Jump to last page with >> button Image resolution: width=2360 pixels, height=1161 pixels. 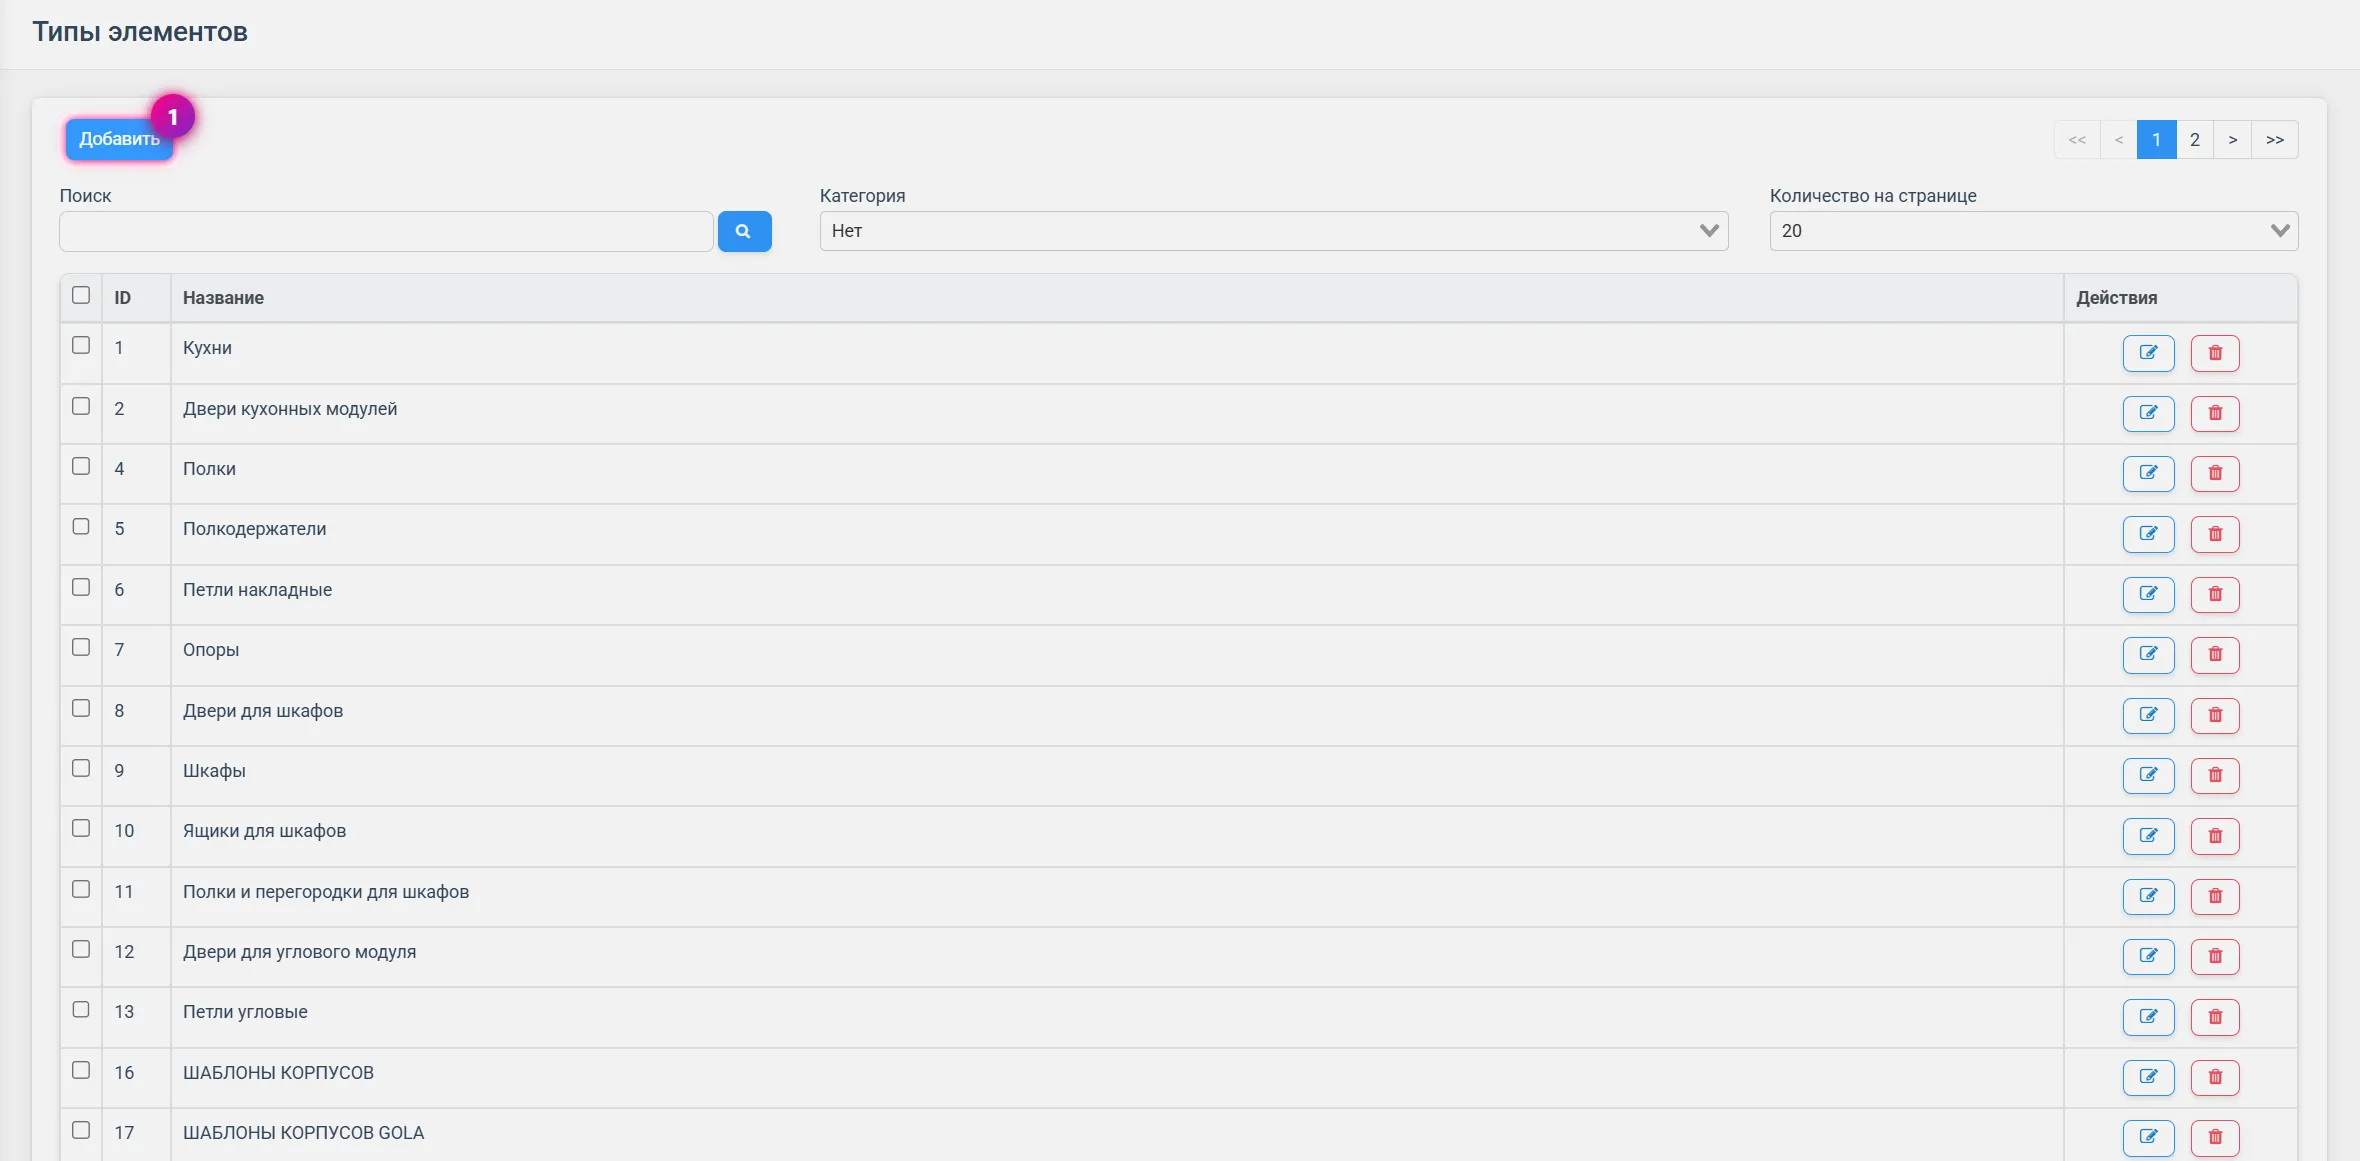(2275, 140)
